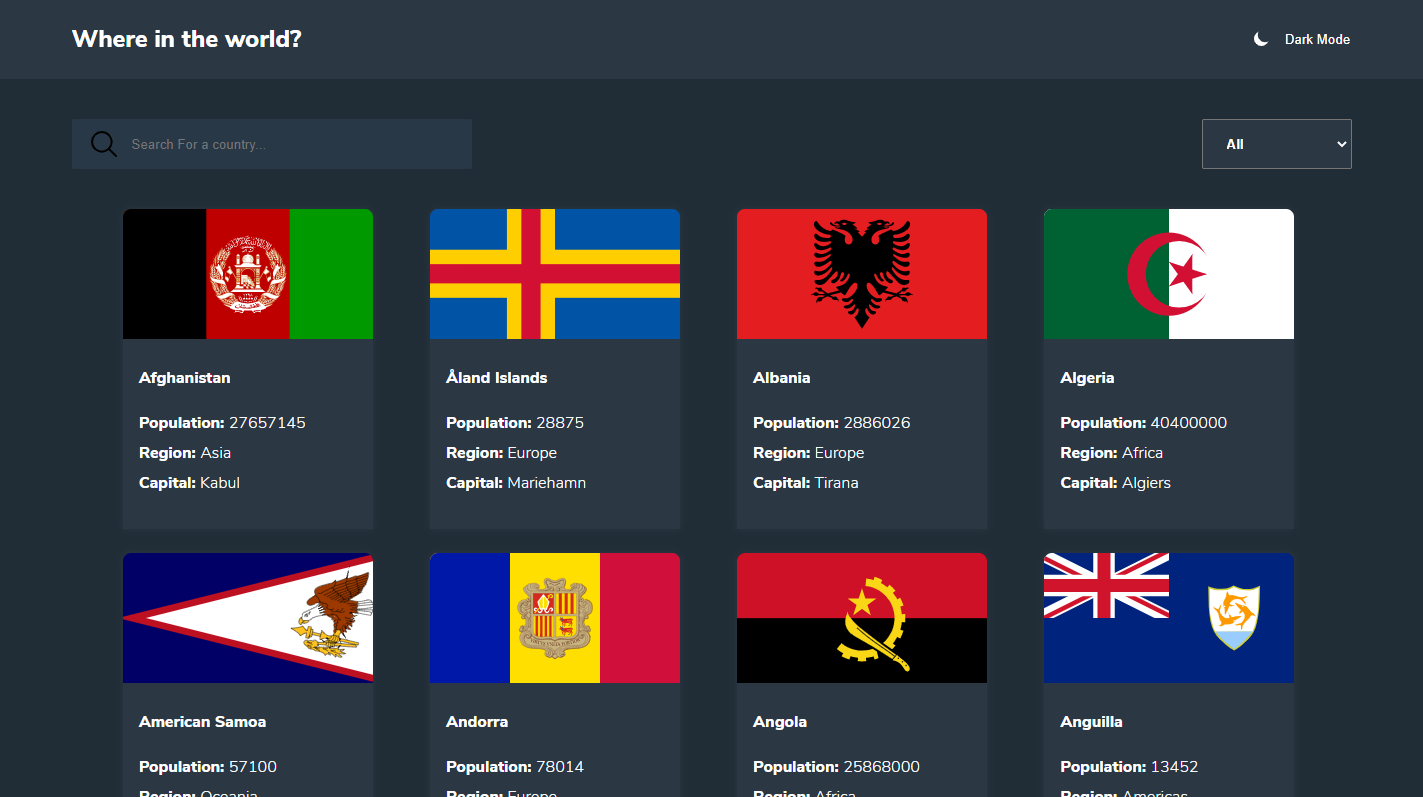Click population value 40400000

click(1189, 423)
